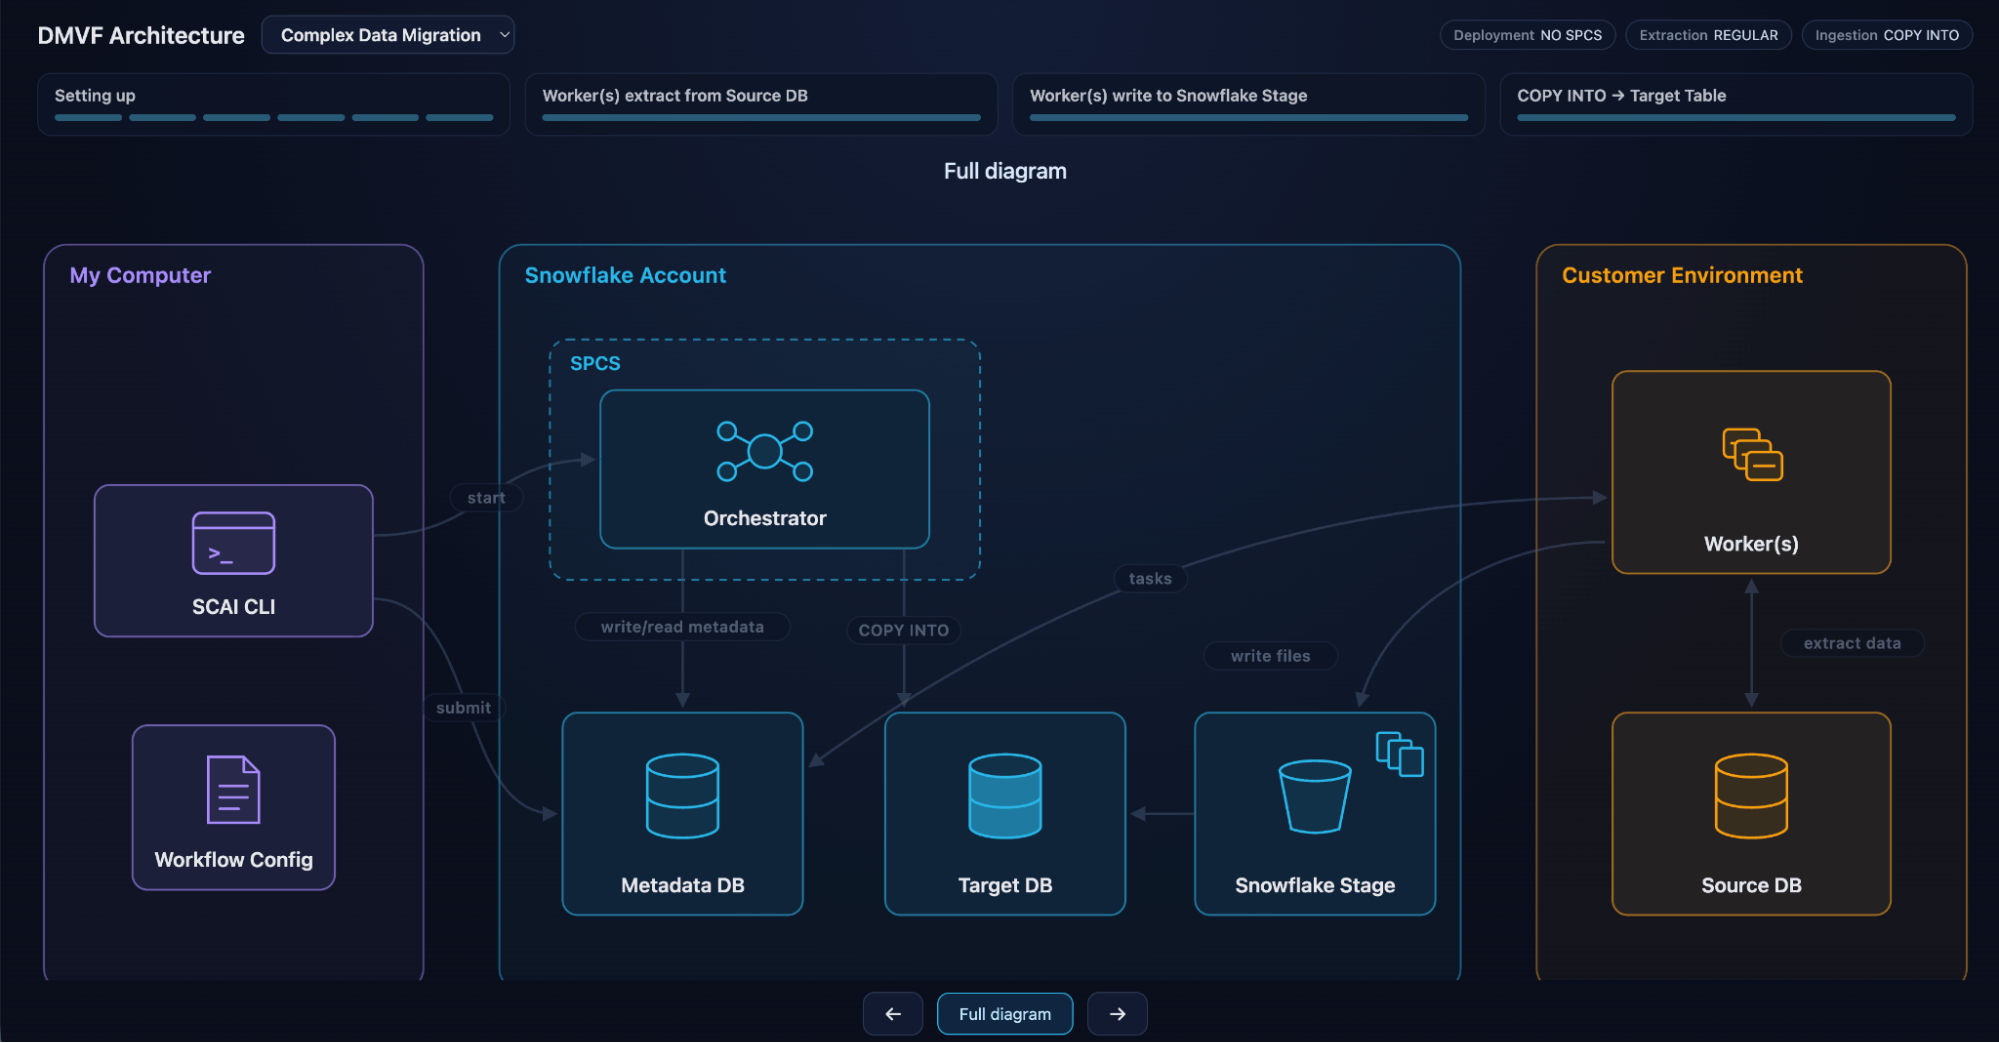The image size is (1999, 1043).
Task: Click the Metadata DB database icon
Action: coord(683,796)
